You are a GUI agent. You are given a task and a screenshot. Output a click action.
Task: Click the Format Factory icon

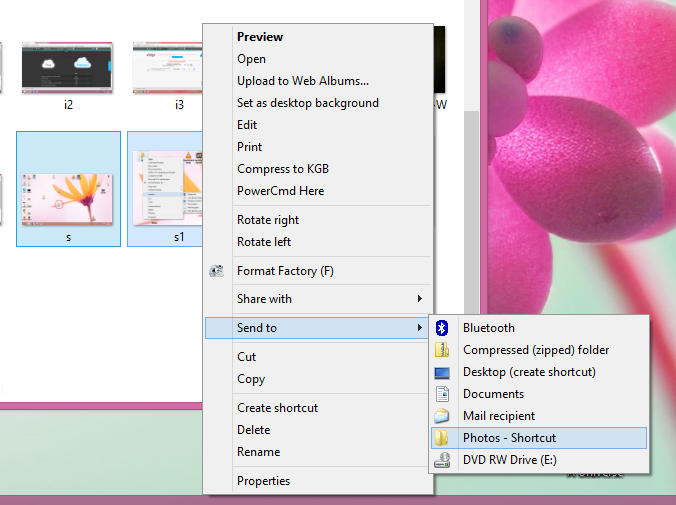point(216,271)
